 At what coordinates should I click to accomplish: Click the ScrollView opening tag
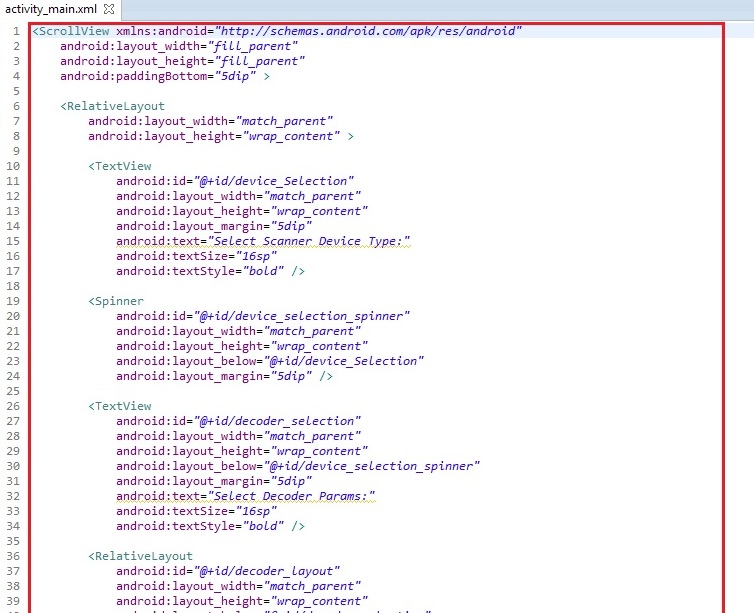(70, 31)
